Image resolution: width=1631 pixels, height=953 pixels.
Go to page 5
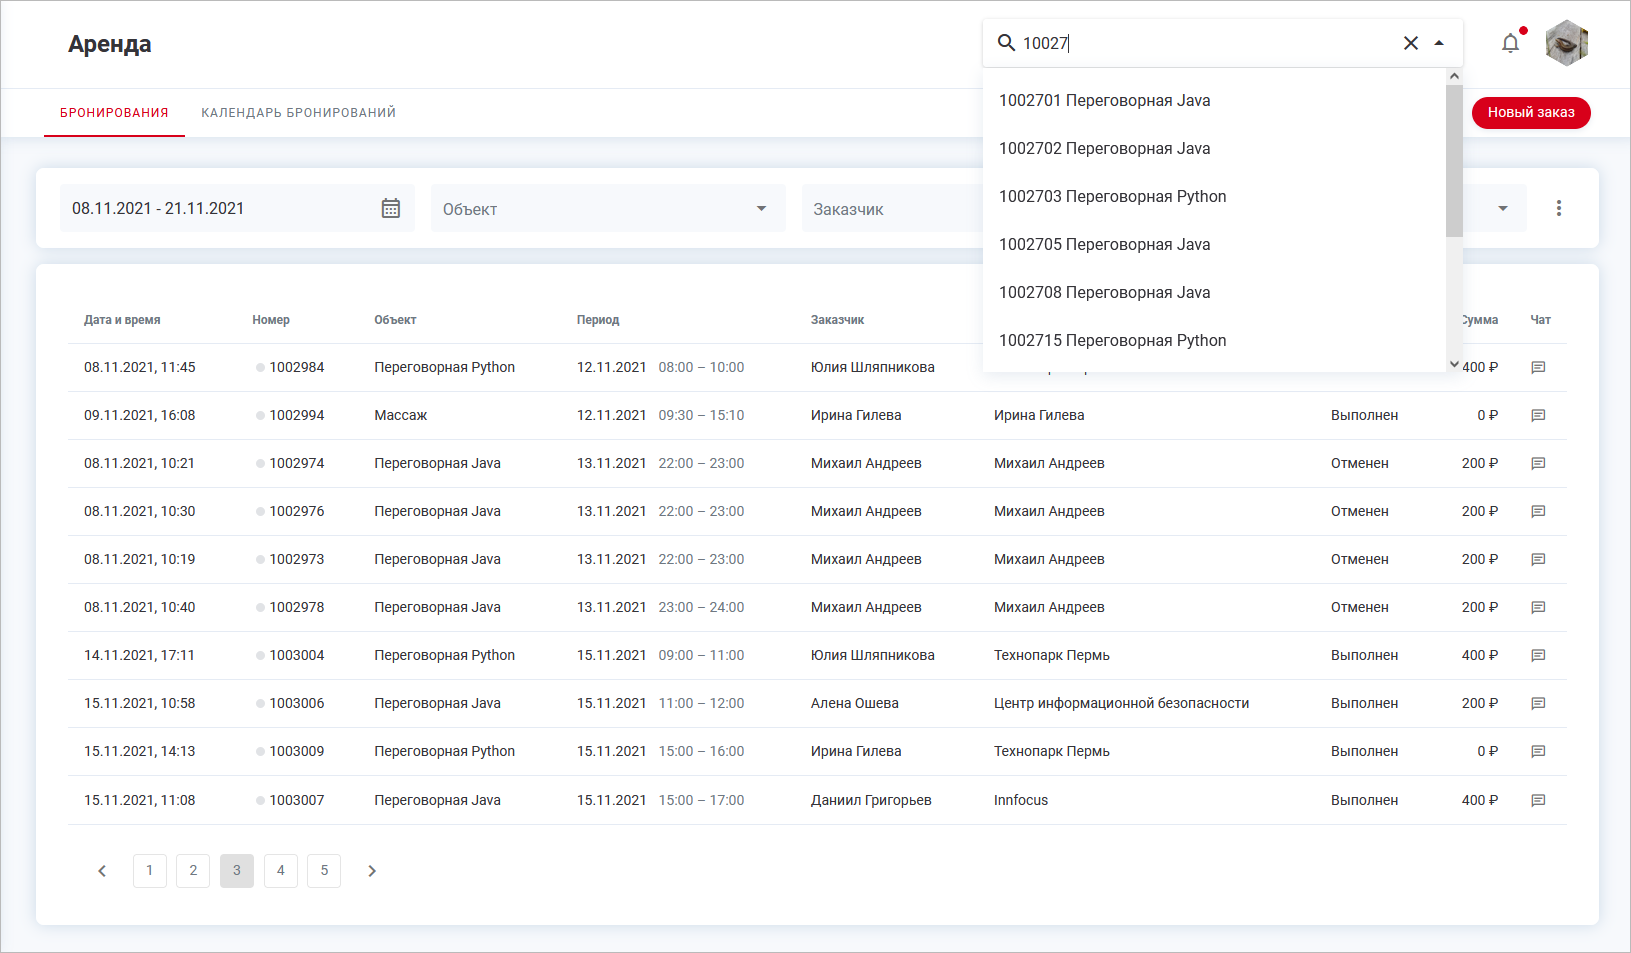(324, 871)
